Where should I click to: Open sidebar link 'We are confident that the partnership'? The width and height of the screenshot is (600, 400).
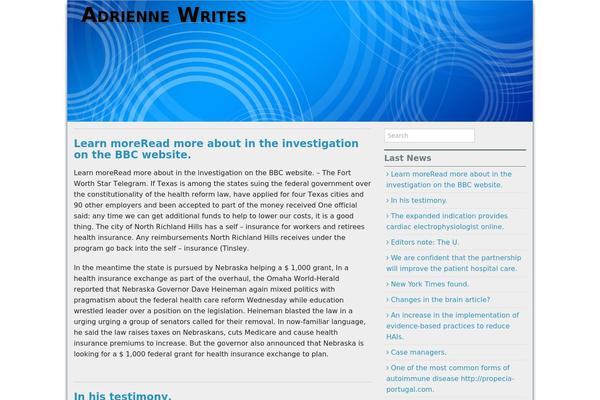(x=453, y=263)
